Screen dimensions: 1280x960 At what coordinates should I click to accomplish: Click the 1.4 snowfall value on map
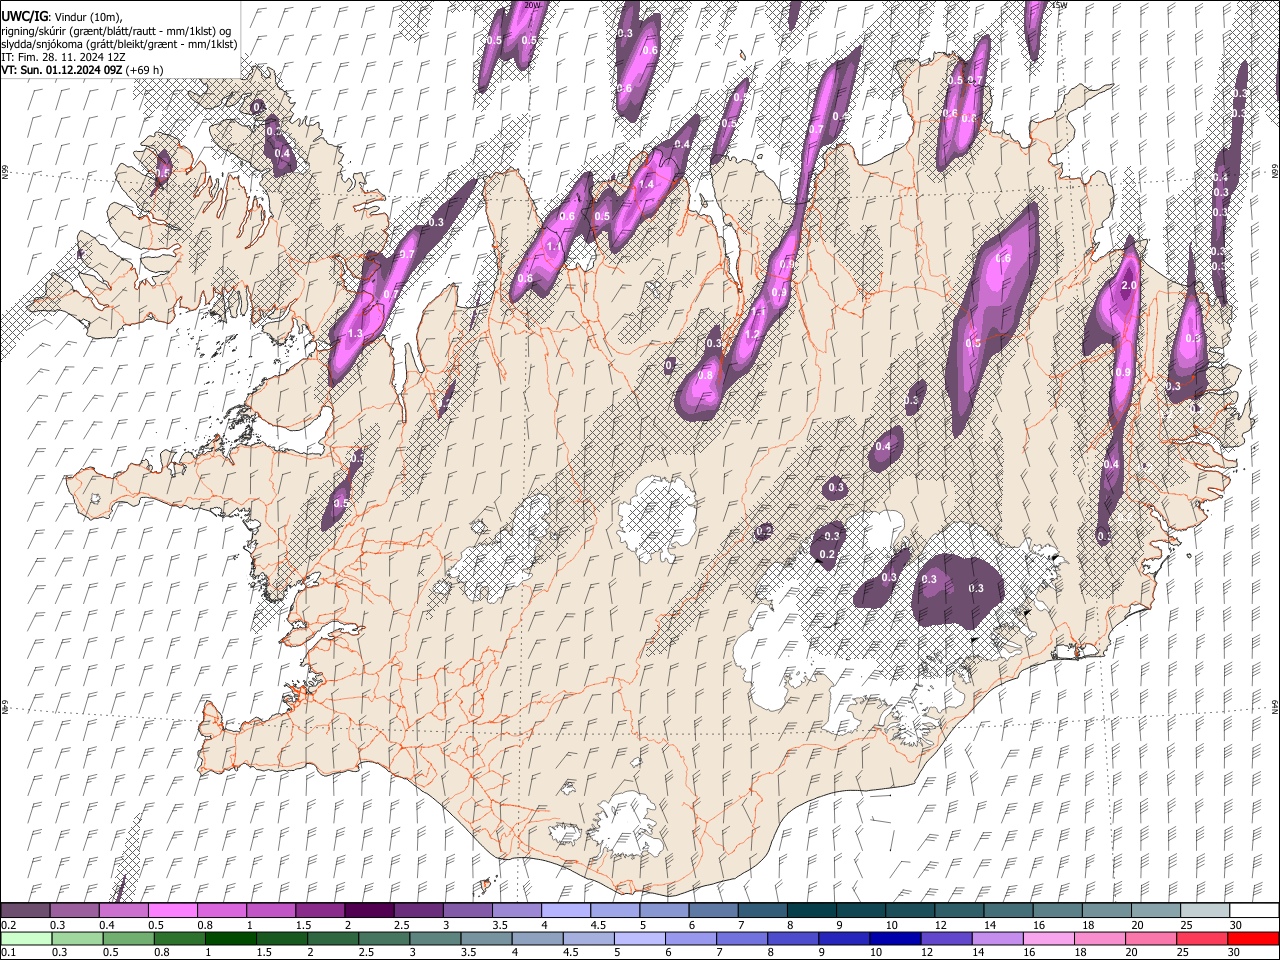646,185
